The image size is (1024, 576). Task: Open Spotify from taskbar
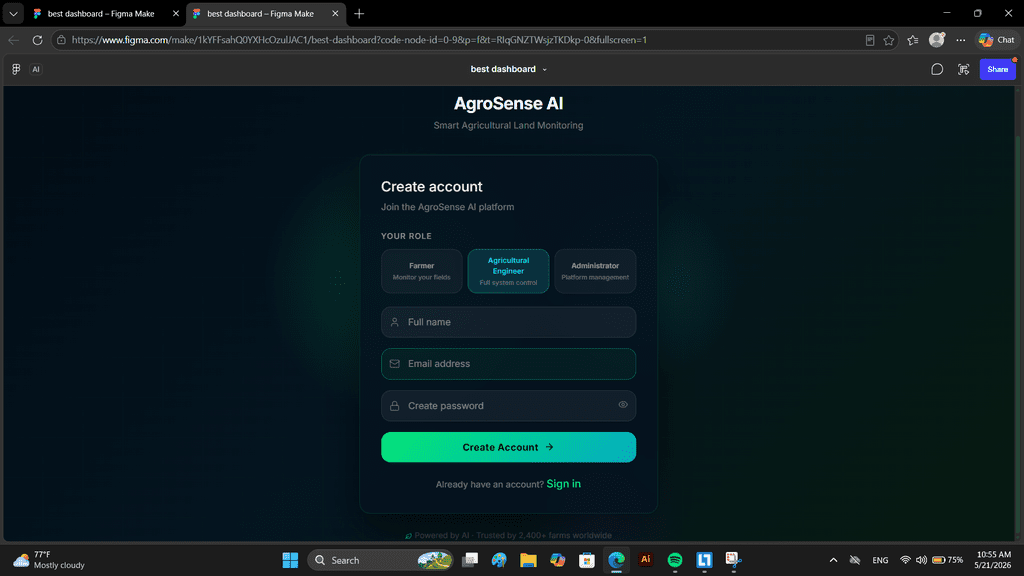click(675, 560)
